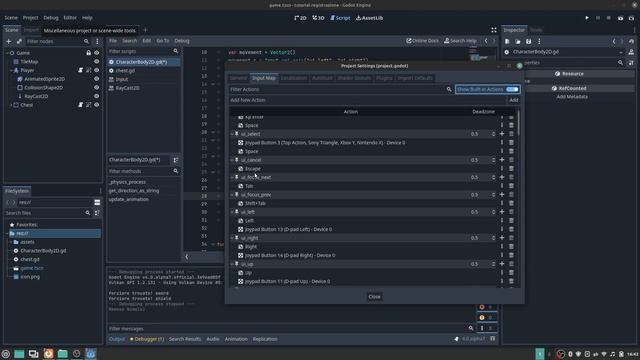The image size is (640, 360).
Task: Click the Add button for new action
Action: point(513,100)
